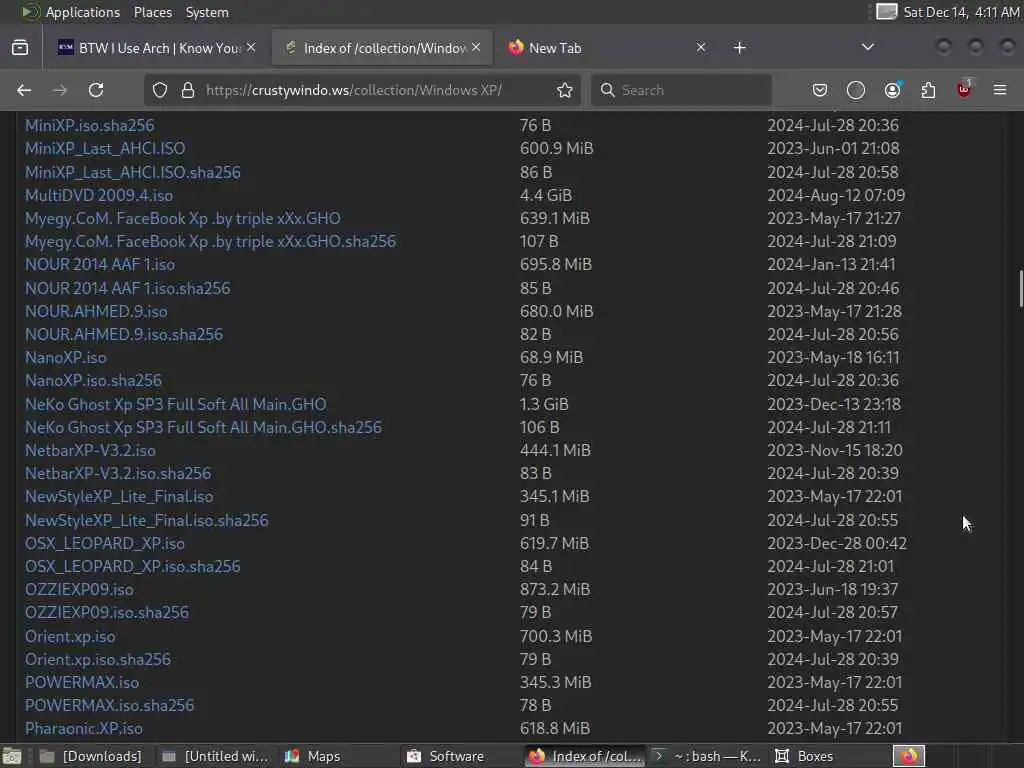Download NOUR.AHMED.9.iso
The height and width of the screenshot is (768, 1024).
coord(96,312)
